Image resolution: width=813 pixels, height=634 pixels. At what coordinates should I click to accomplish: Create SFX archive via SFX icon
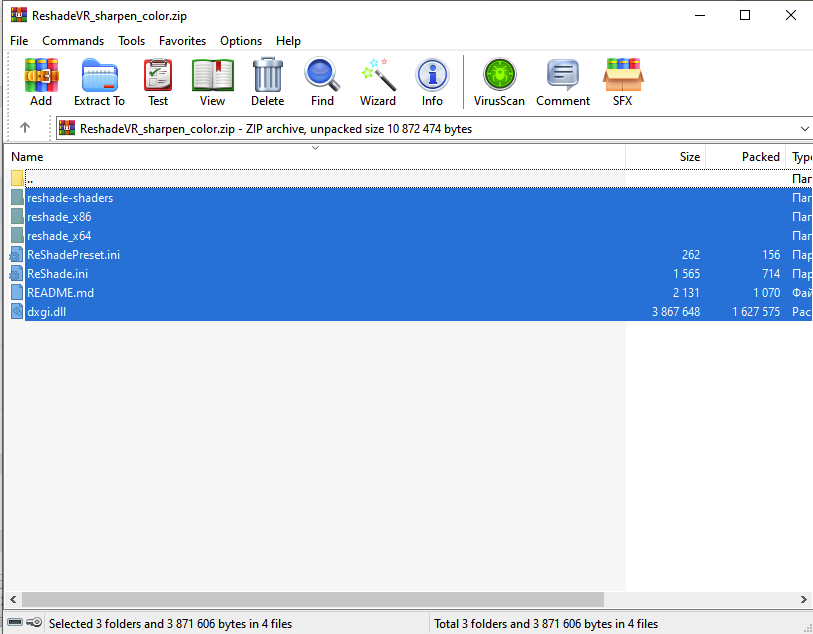pos(623,76)
